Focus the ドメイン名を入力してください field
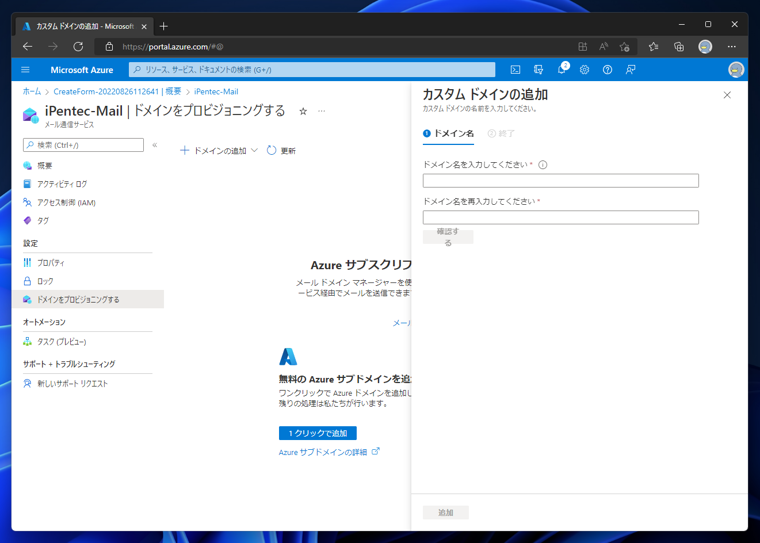This screenshot has width=760, height=543. pos(560,180)
